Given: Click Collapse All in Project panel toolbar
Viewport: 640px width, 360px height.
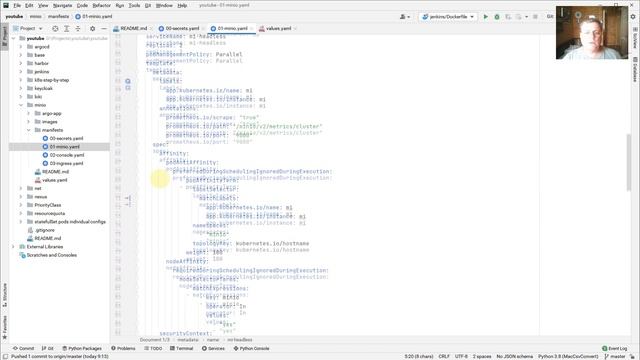Looking at the screenshot, I should pos(78,29).
